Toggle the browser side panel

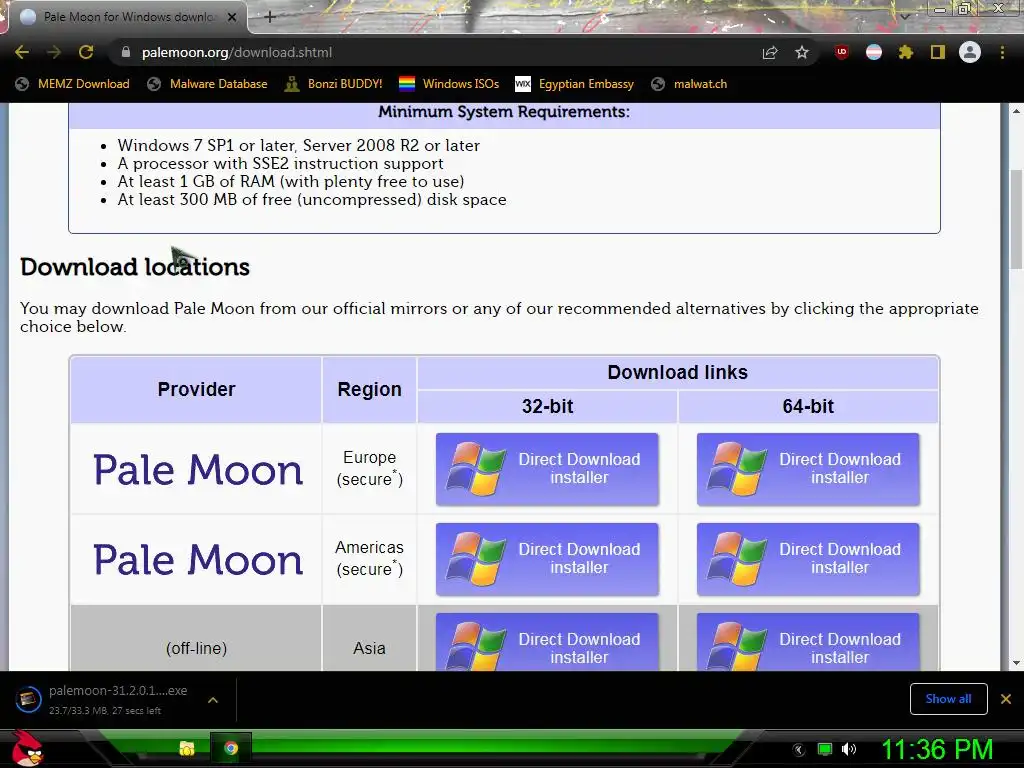(938, 52)
